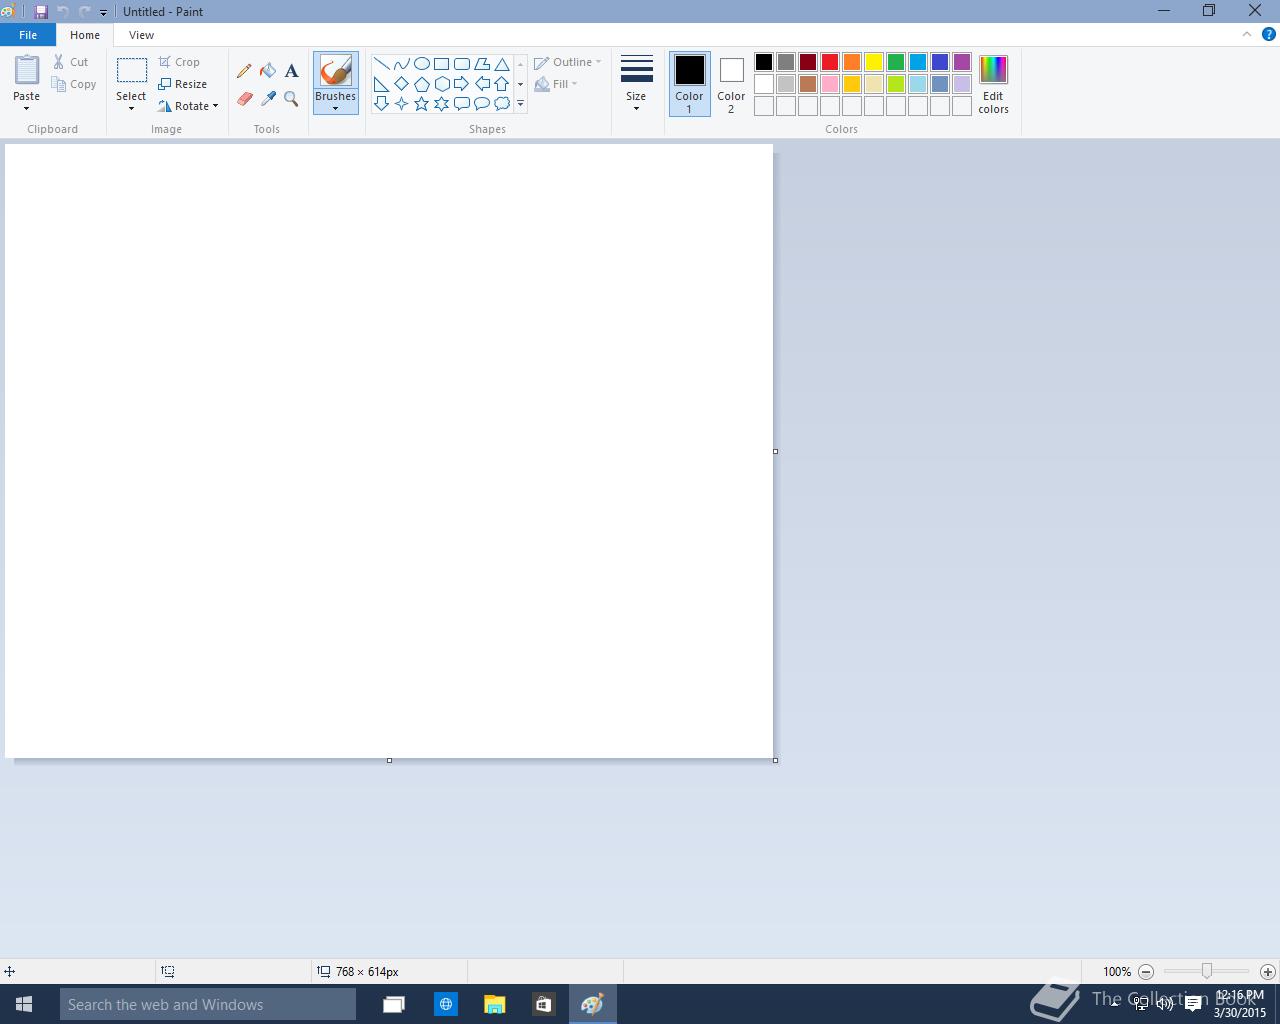Choose the oval shape in Shapes gallery

click(421, 63)
